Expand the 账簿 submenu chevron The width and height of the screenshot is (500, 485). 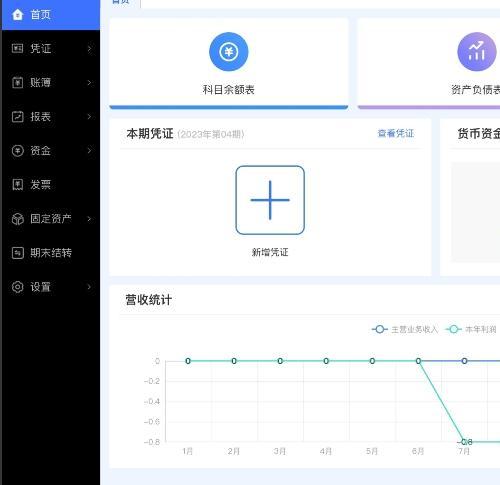[x=89, y=83]
